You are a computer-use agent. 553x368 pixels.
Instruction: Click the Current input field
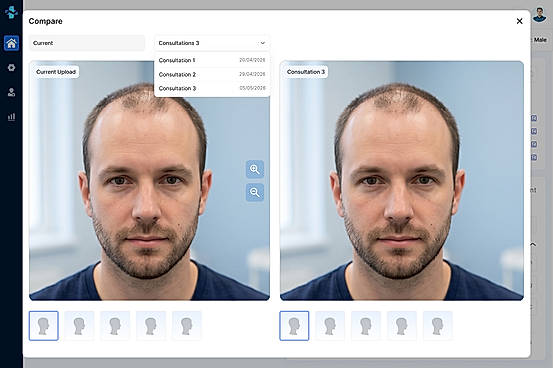coord(87,43)
